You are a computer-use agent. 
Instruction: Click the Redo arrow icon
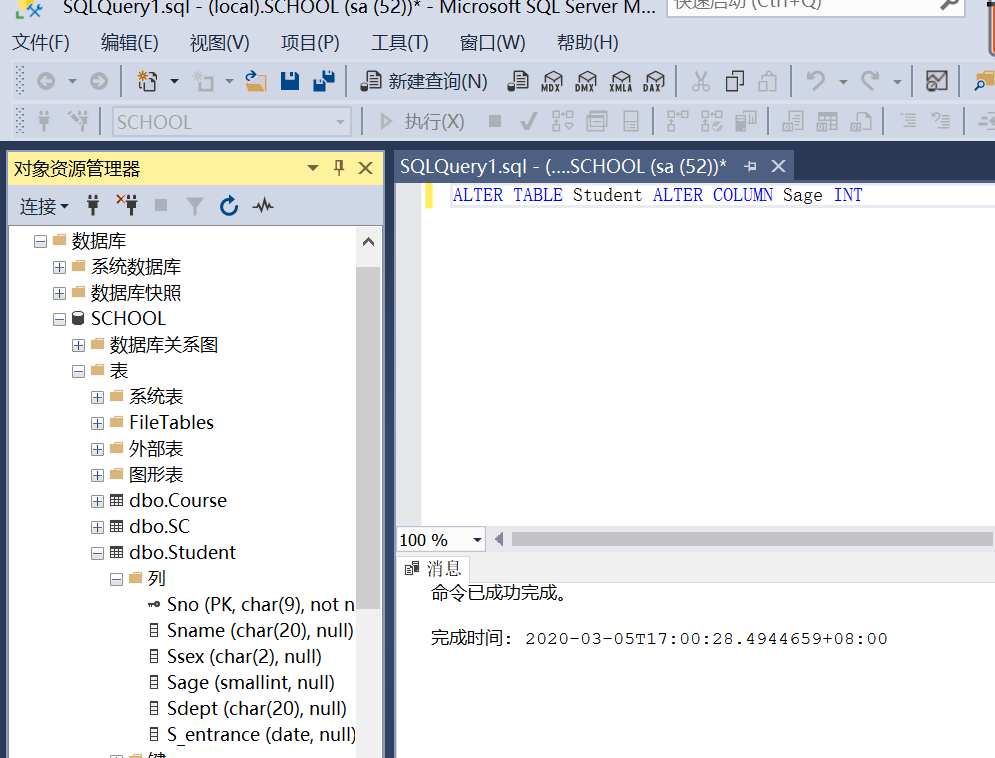[x=870, y=81]
